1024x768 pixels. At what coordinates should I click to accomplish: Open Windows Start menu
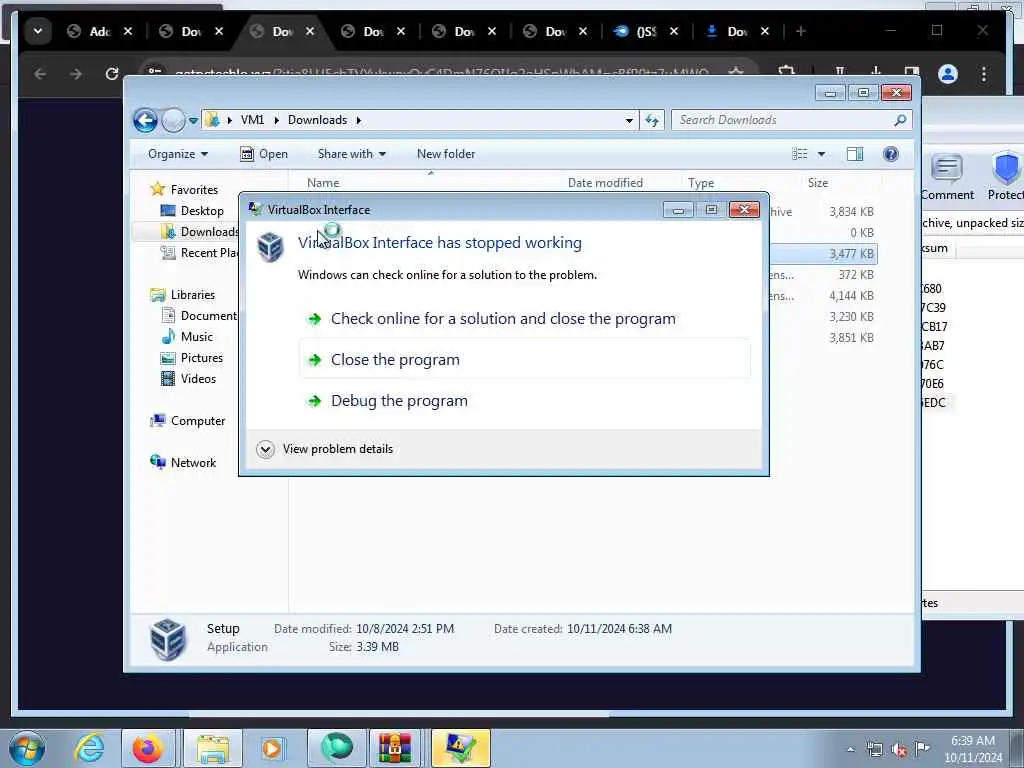click(27, 748)
